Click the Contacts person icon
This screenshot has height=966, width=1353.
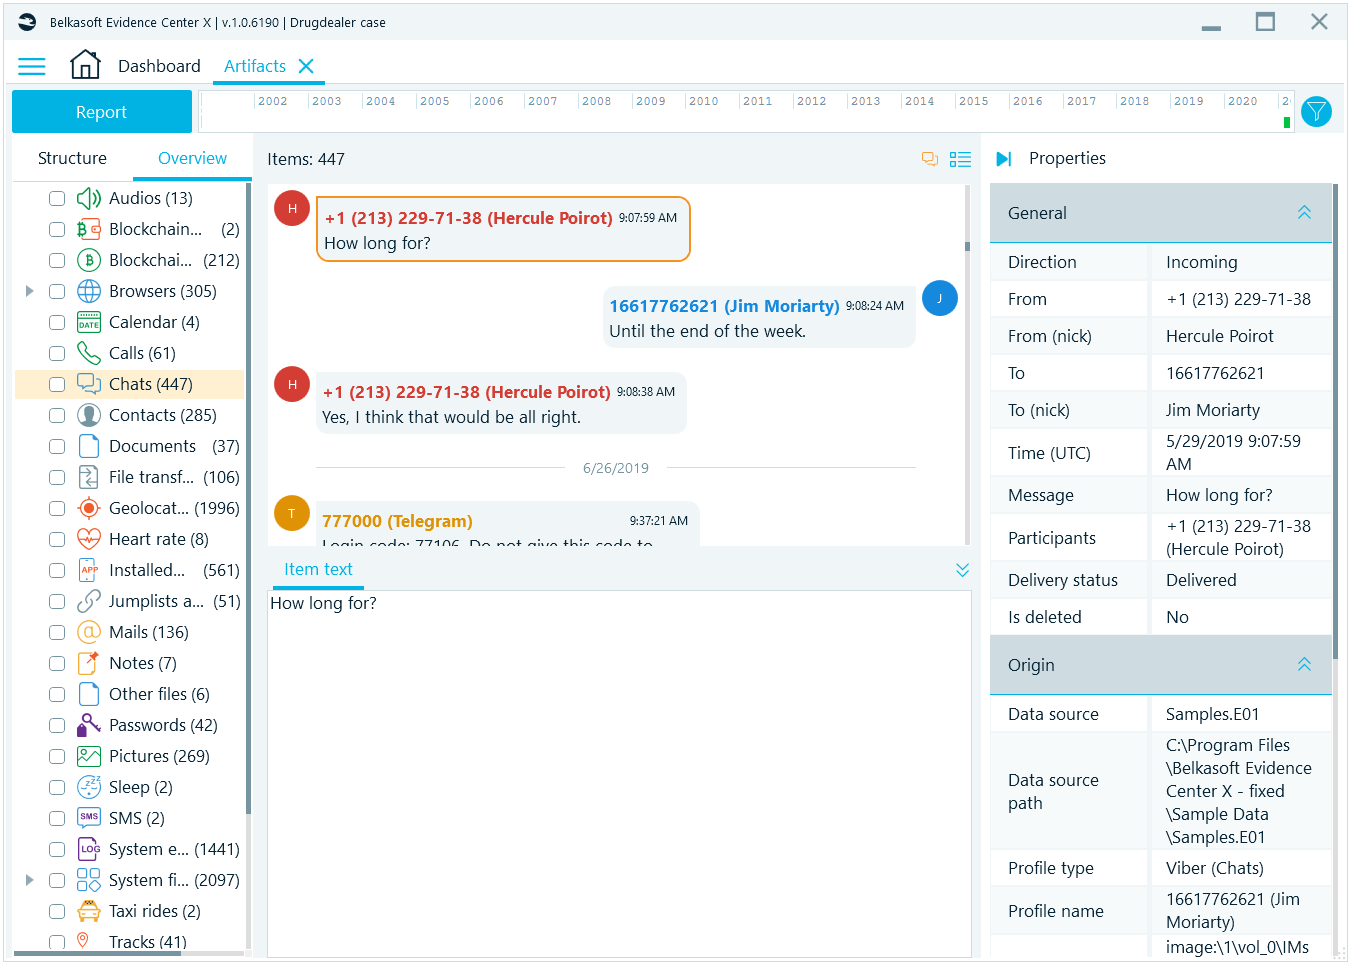(x=89, y=415)
